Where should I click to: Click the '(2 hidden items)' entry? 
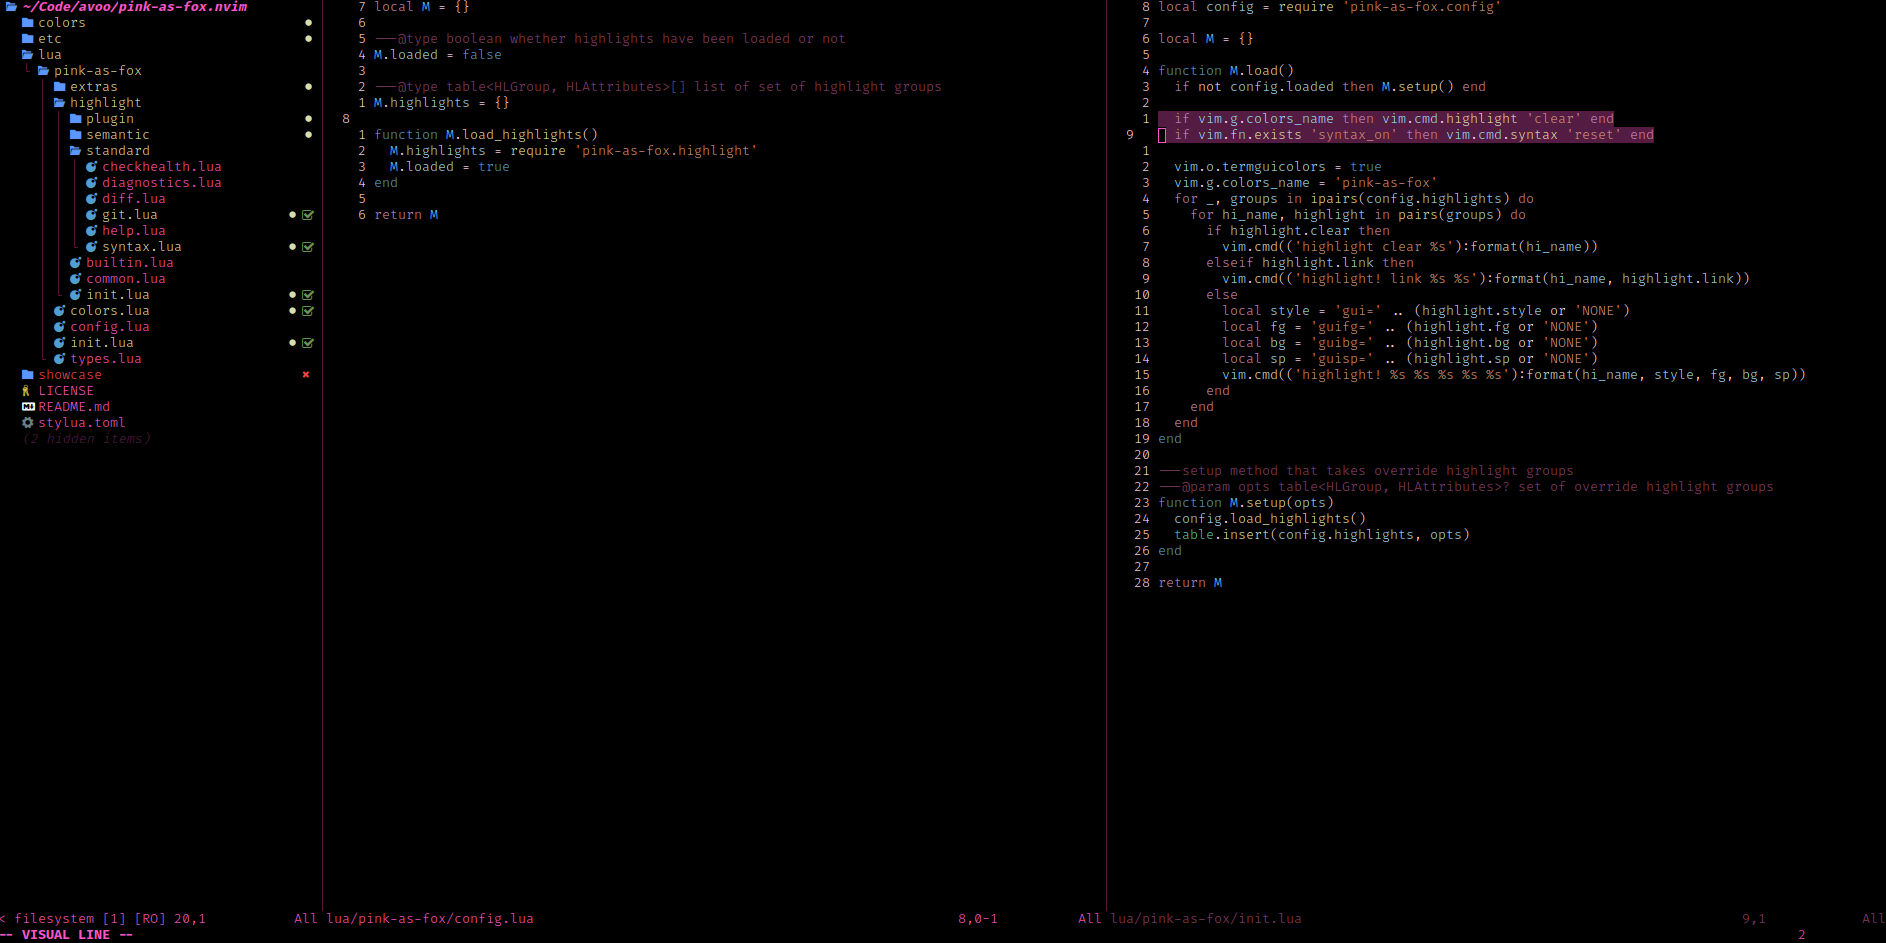pyautogui.click(x=86, y=439)
